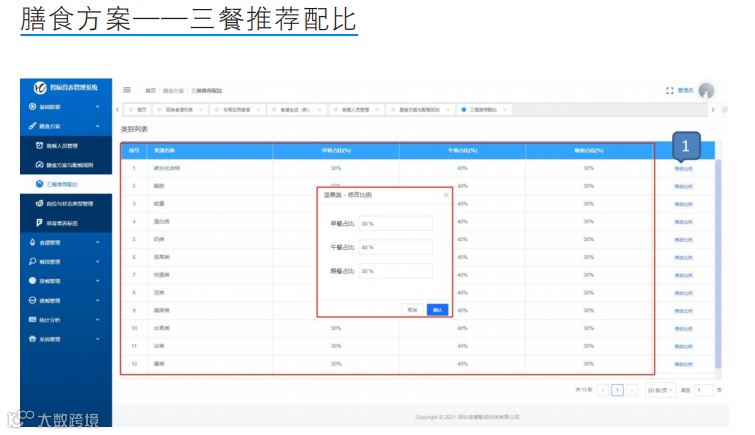Image resolution: width=755 pixels, height=435 pixels.
Task: Close the 三餐推荐配比 tab
Action: click(505, 110)
